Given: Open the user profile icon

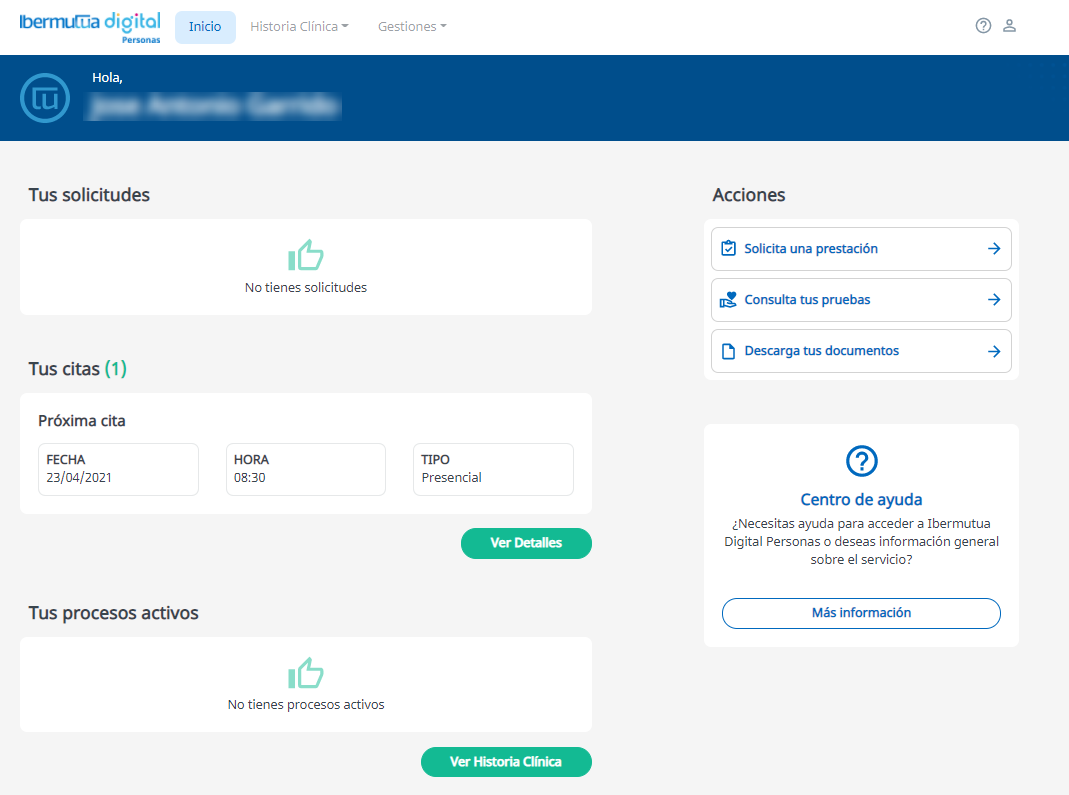Looking at the screenshot, I should point(1009,26).
